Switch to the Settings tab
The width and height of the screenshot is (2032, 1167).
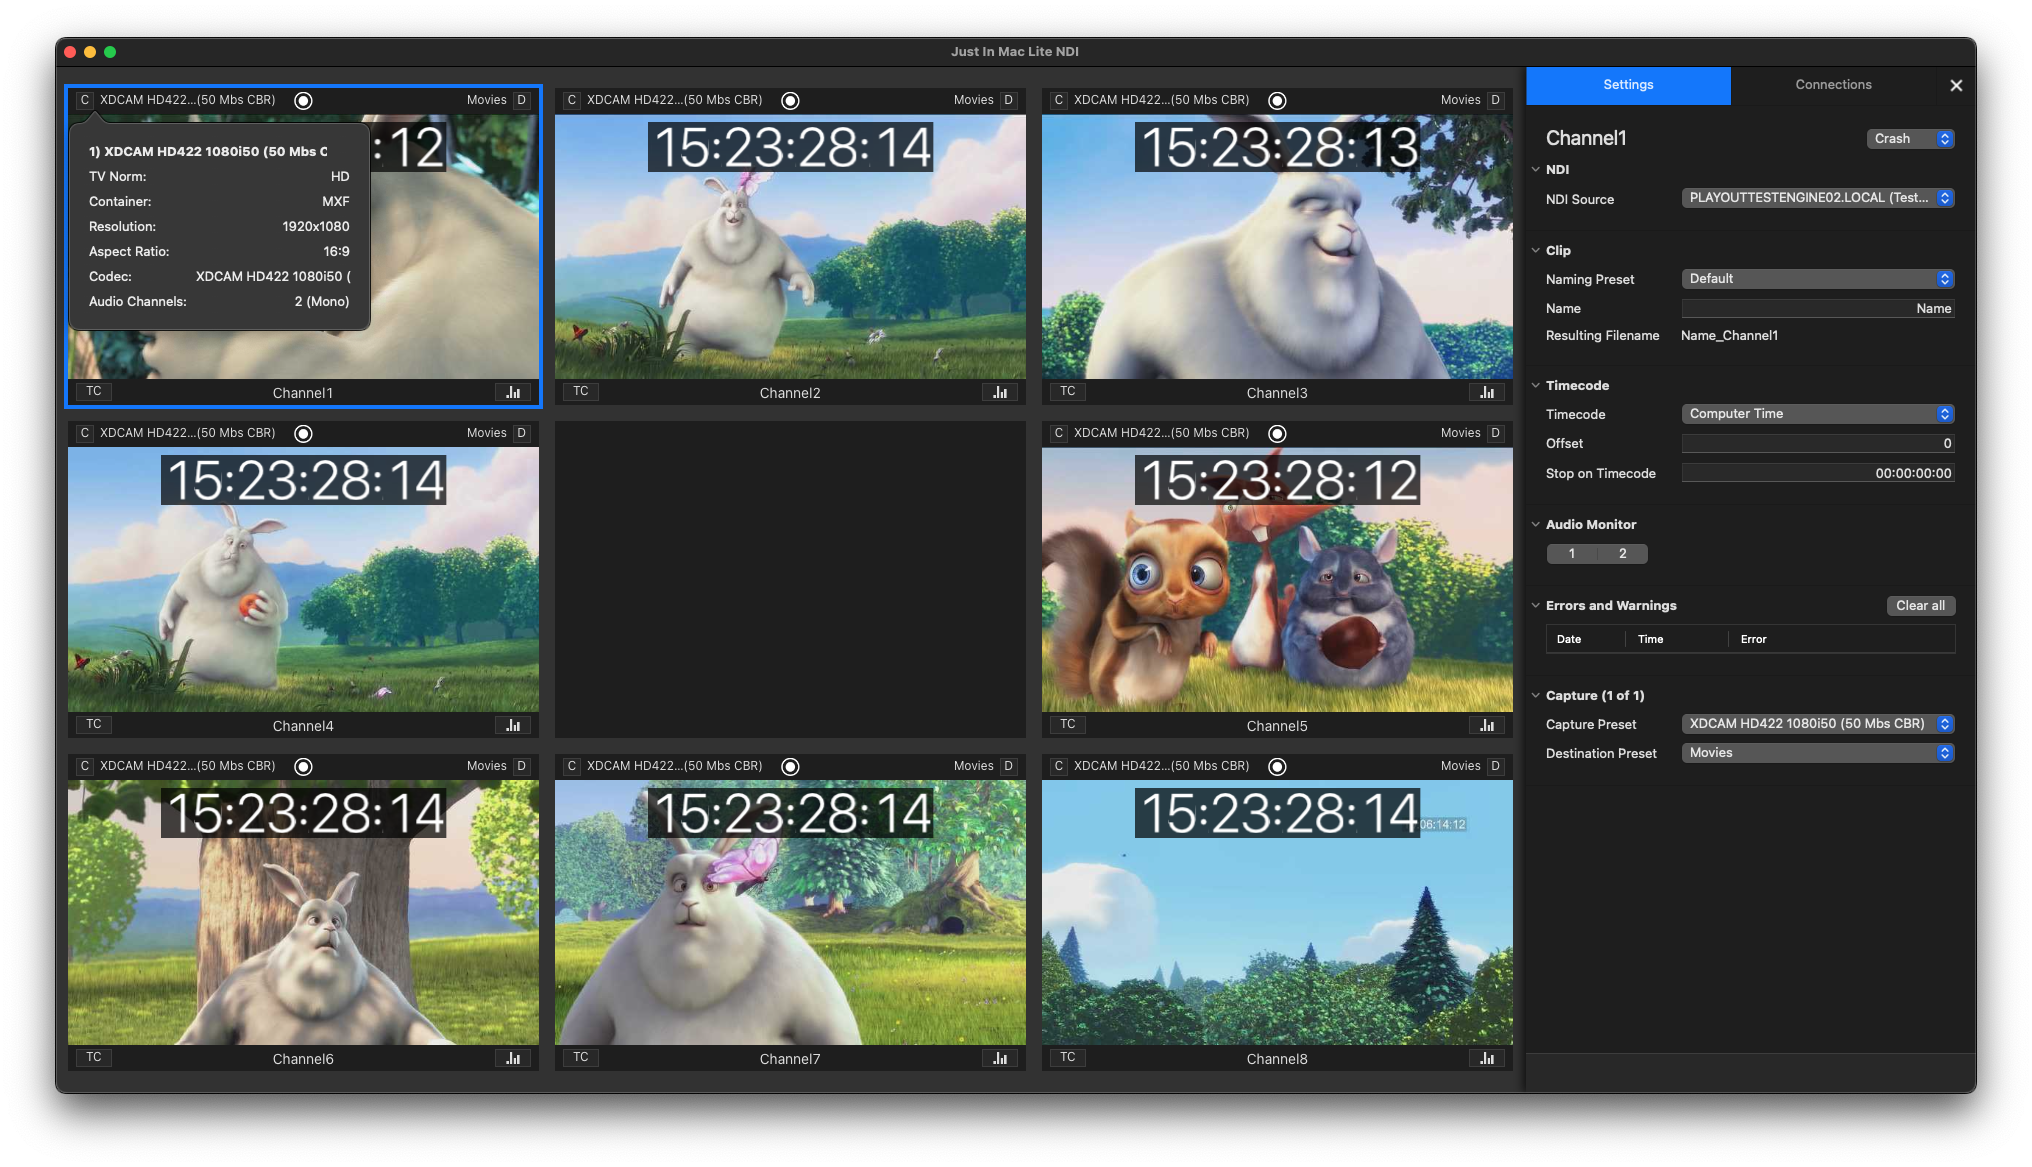pos(1628,85)
